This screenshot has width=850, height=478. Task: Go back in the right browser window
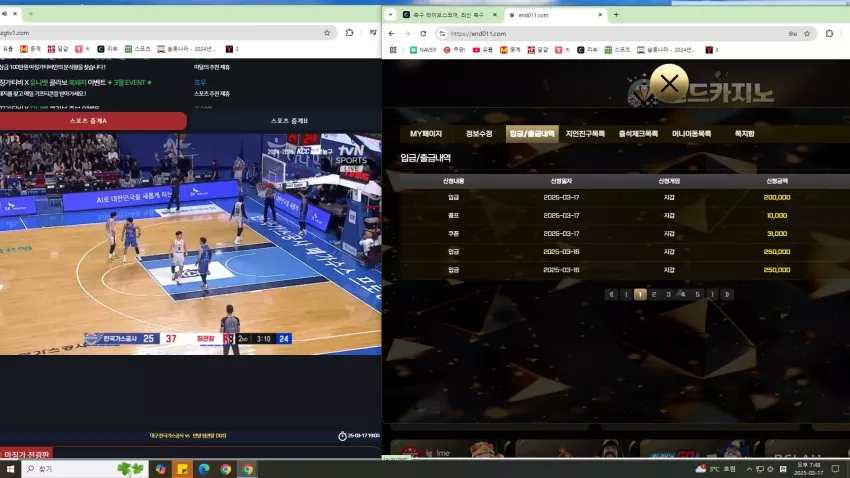[x=391, y=34]
